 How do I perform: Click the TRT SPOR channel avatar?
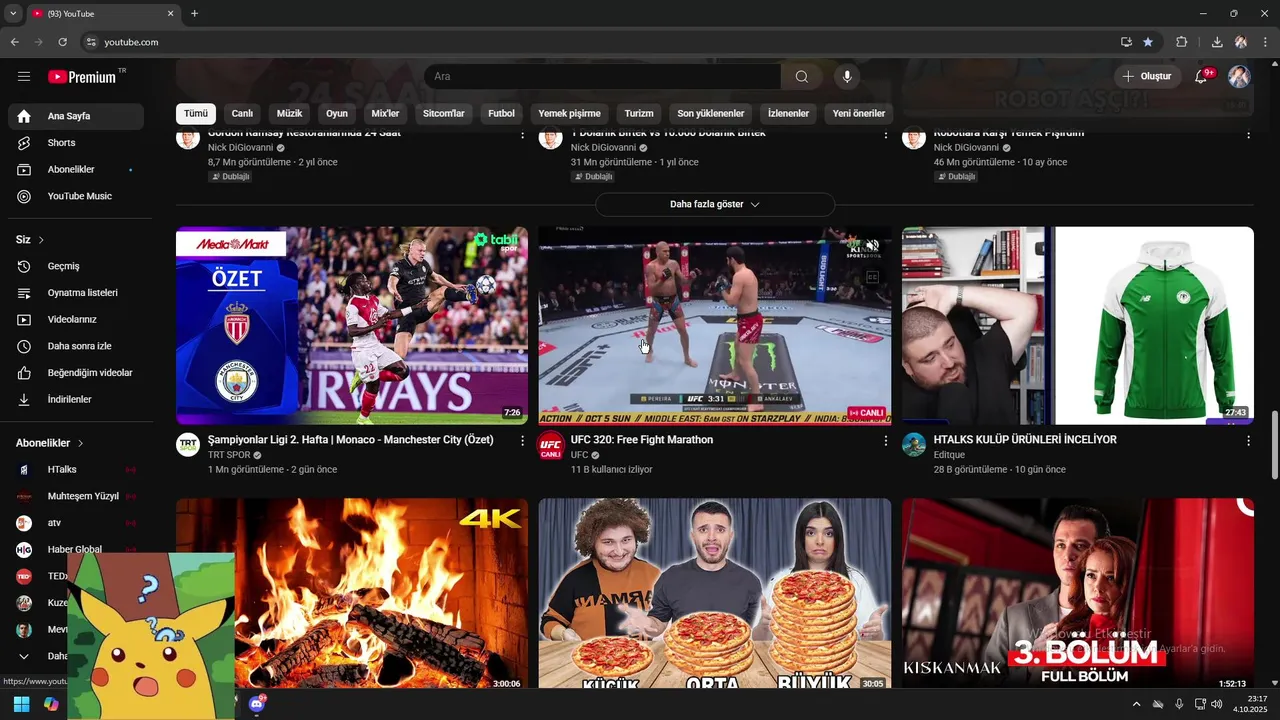tap(188, 445)
